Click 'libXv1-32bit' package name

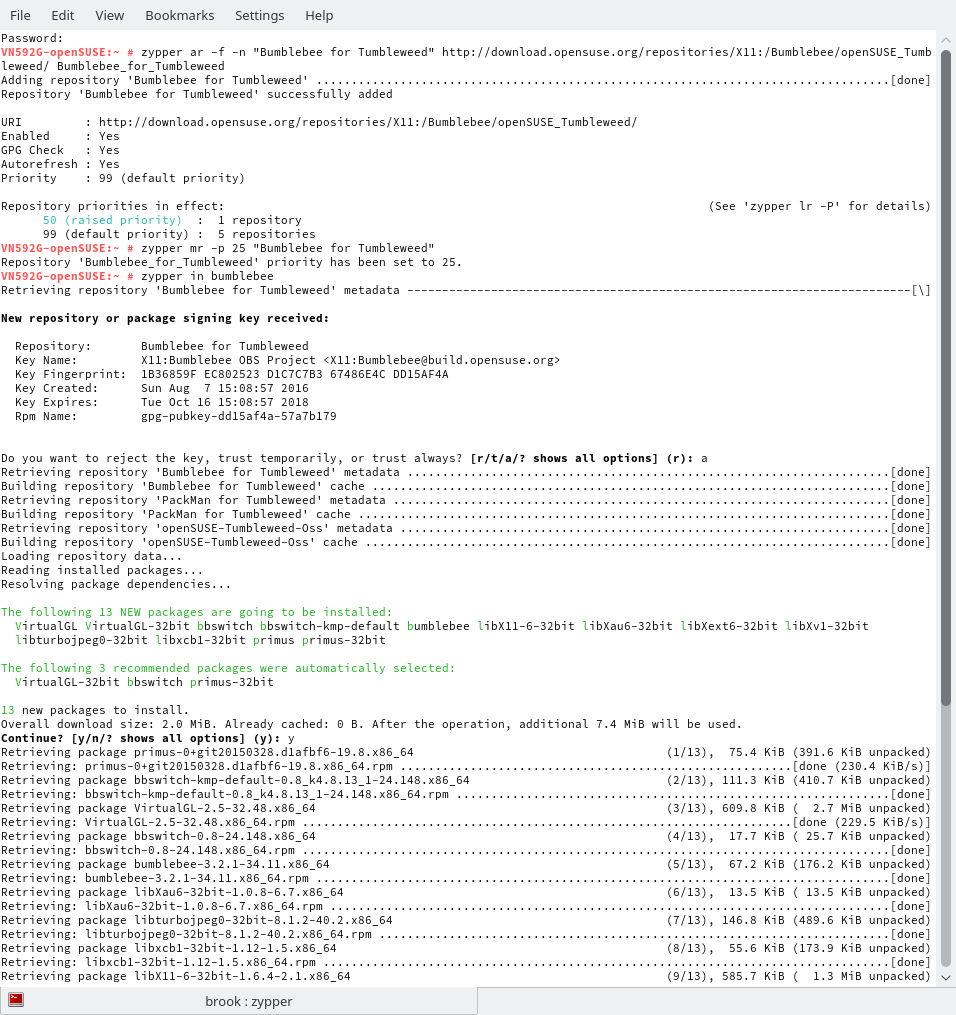coord(827,626)
